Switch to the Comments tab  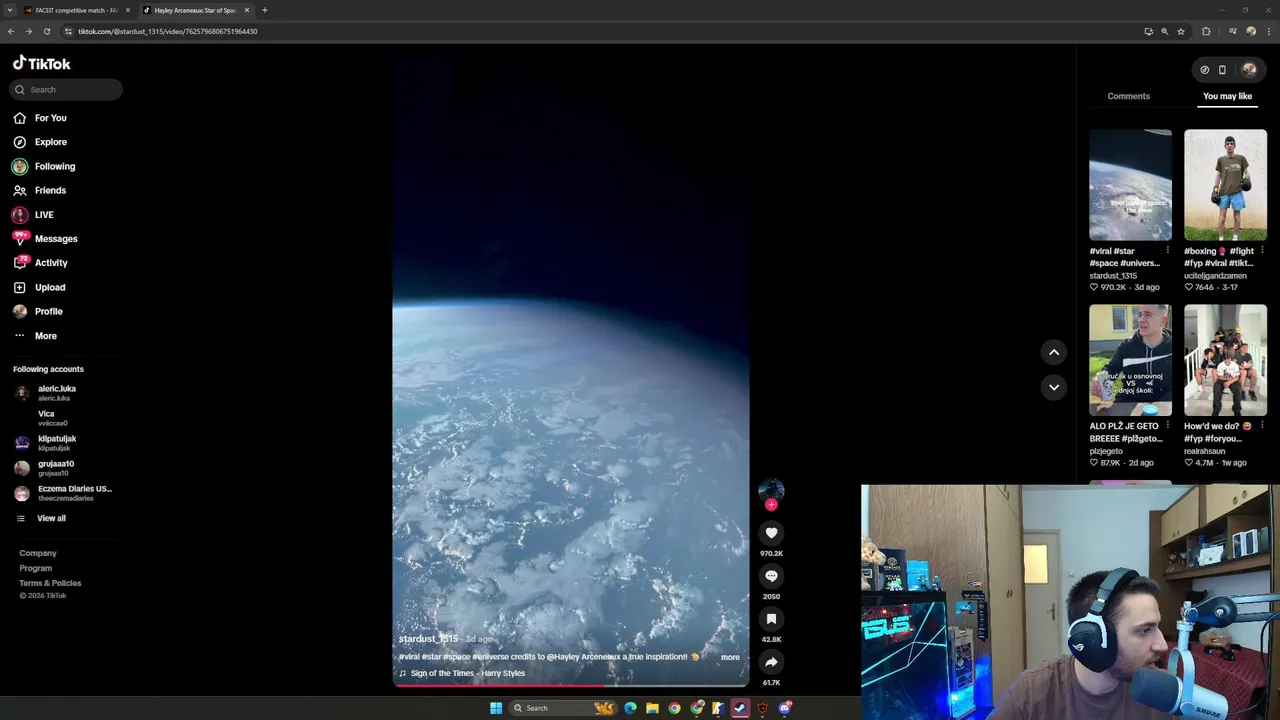pyautogui.click(x=1128, y=96)
